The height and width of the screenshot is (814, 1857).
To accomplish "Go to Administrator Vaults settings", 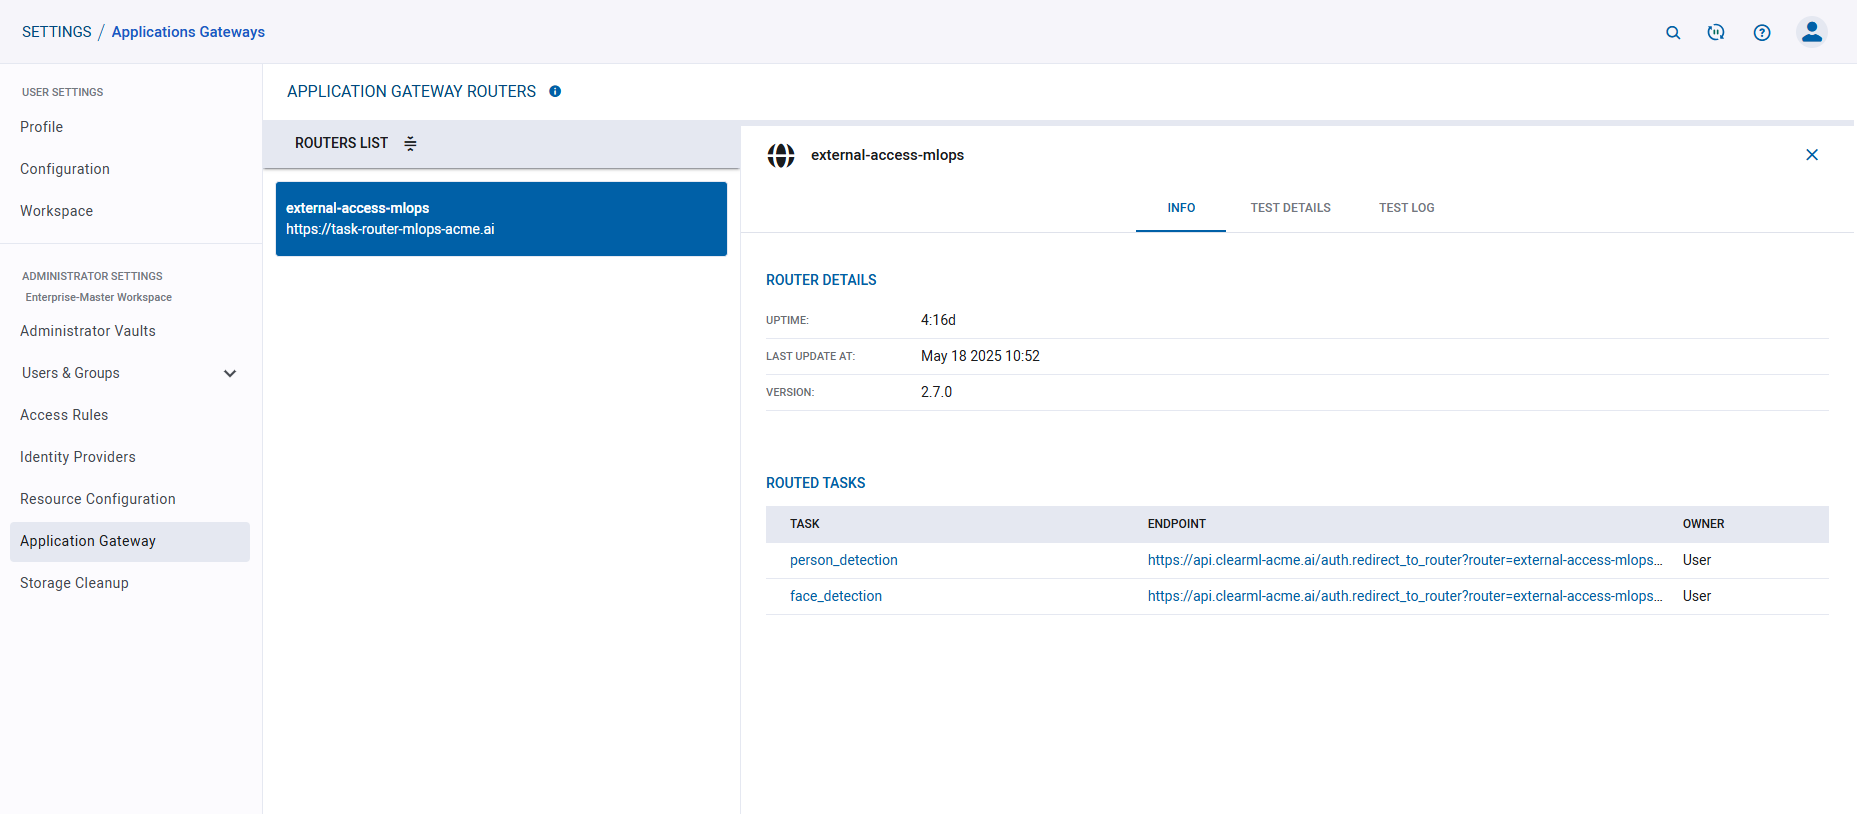I will pyautogui.click(x=88, y=332).
